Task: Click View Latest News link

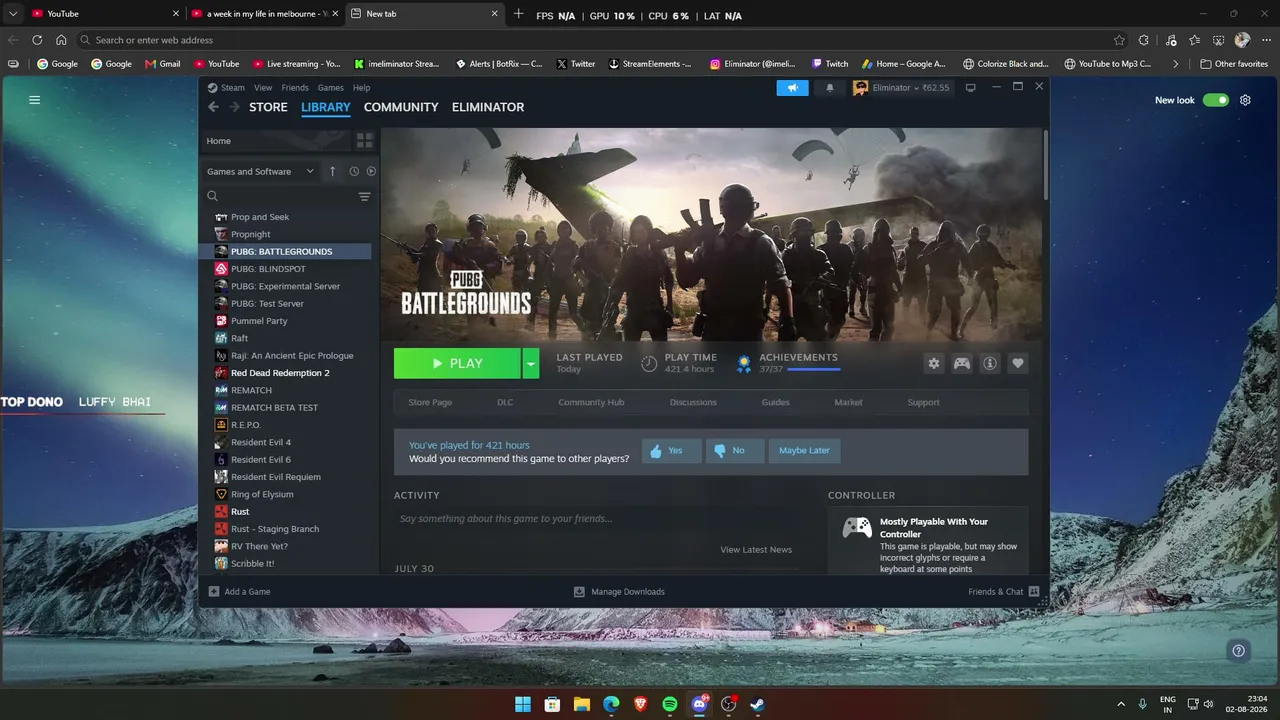Action: (756, 550)
